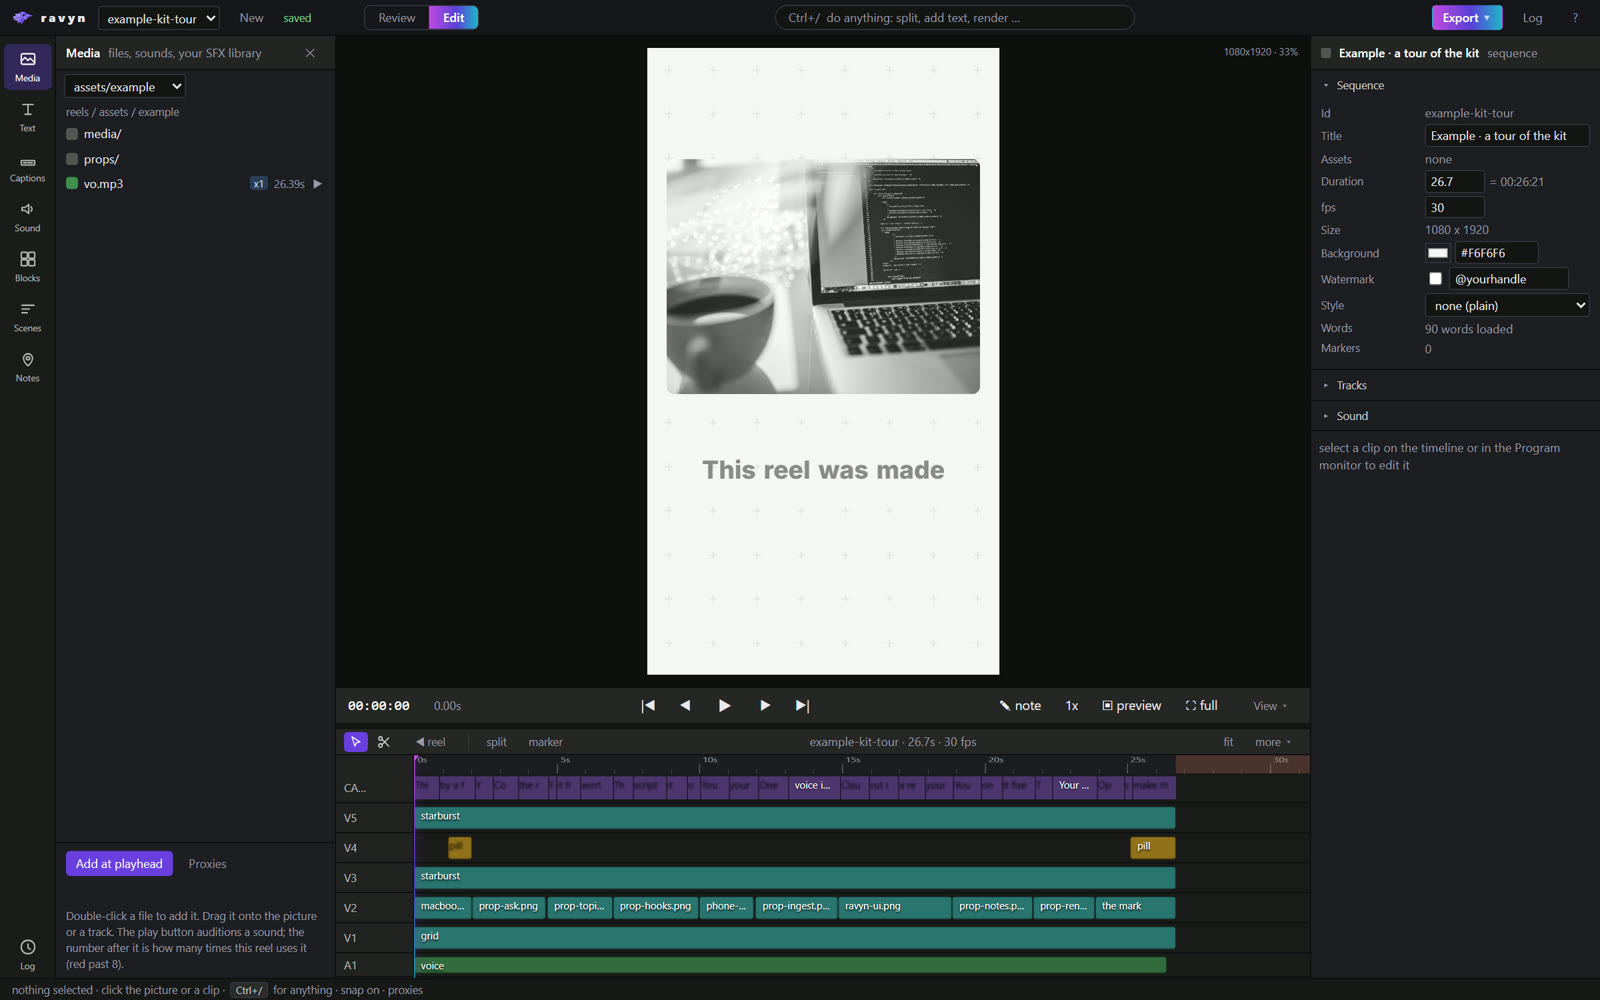Open Log from the top bar

tap(1532, 18)
